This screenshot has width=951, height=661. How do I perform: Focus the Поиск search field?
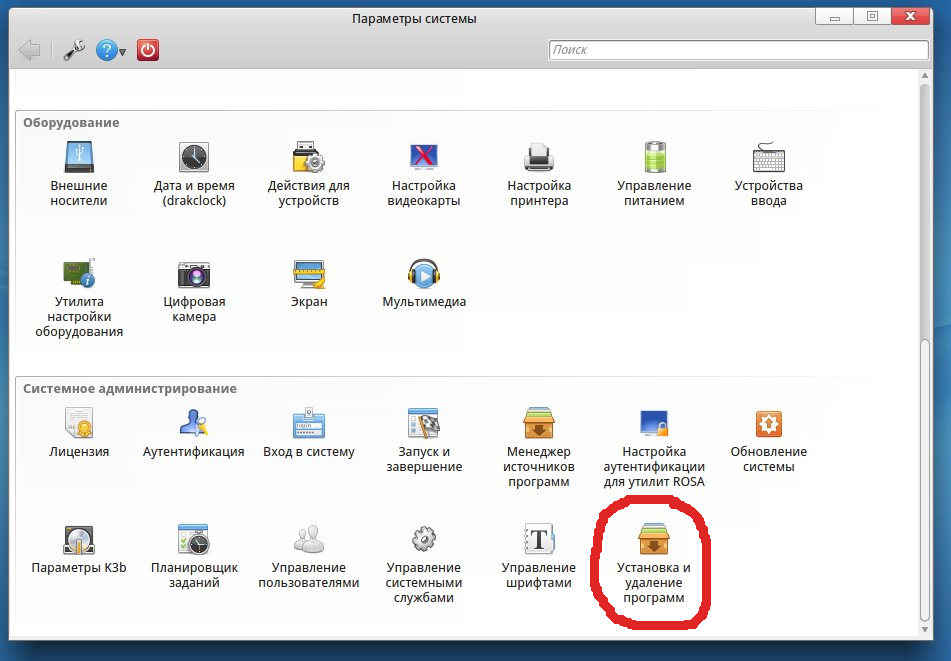point(738,50)
